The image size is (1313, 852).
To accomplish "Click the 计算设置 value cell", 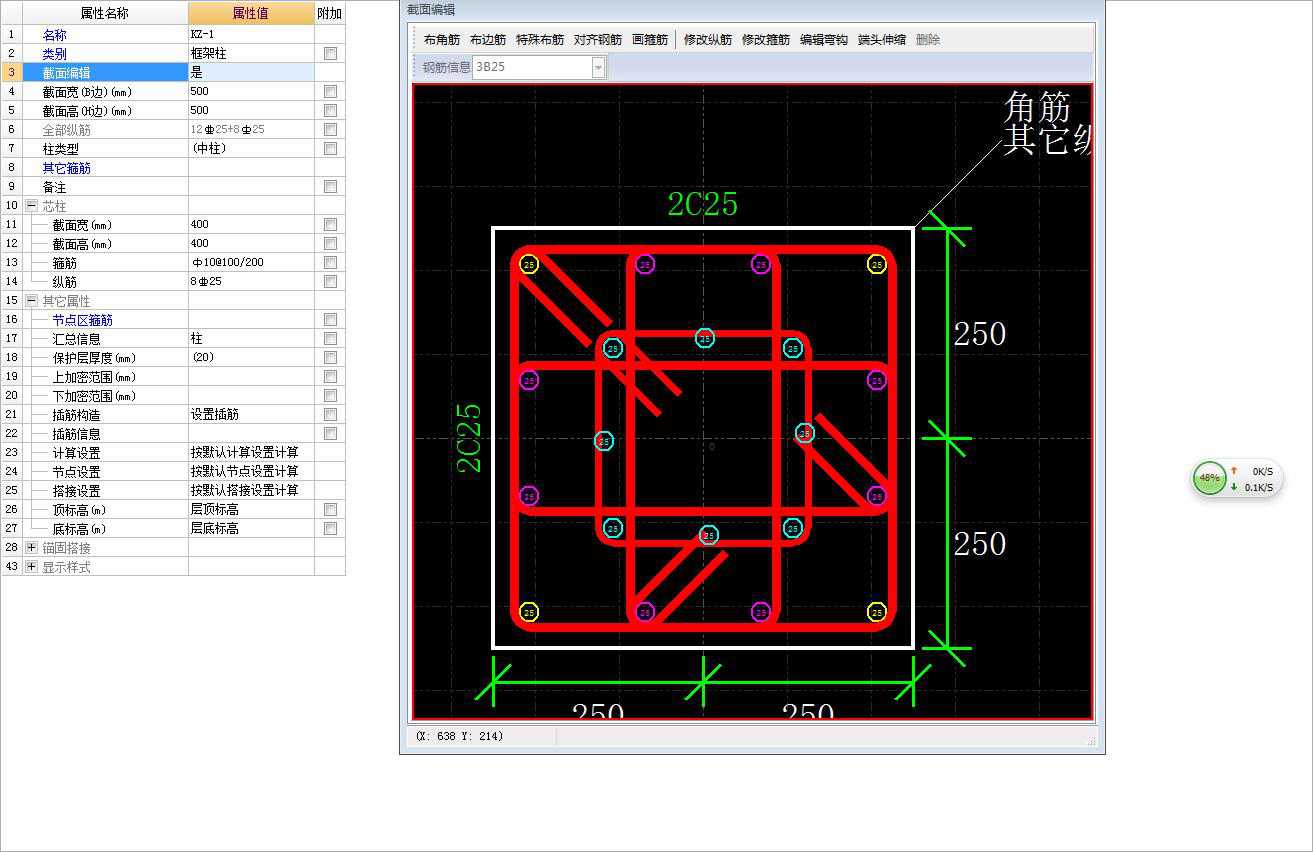I will coord(251,452).
